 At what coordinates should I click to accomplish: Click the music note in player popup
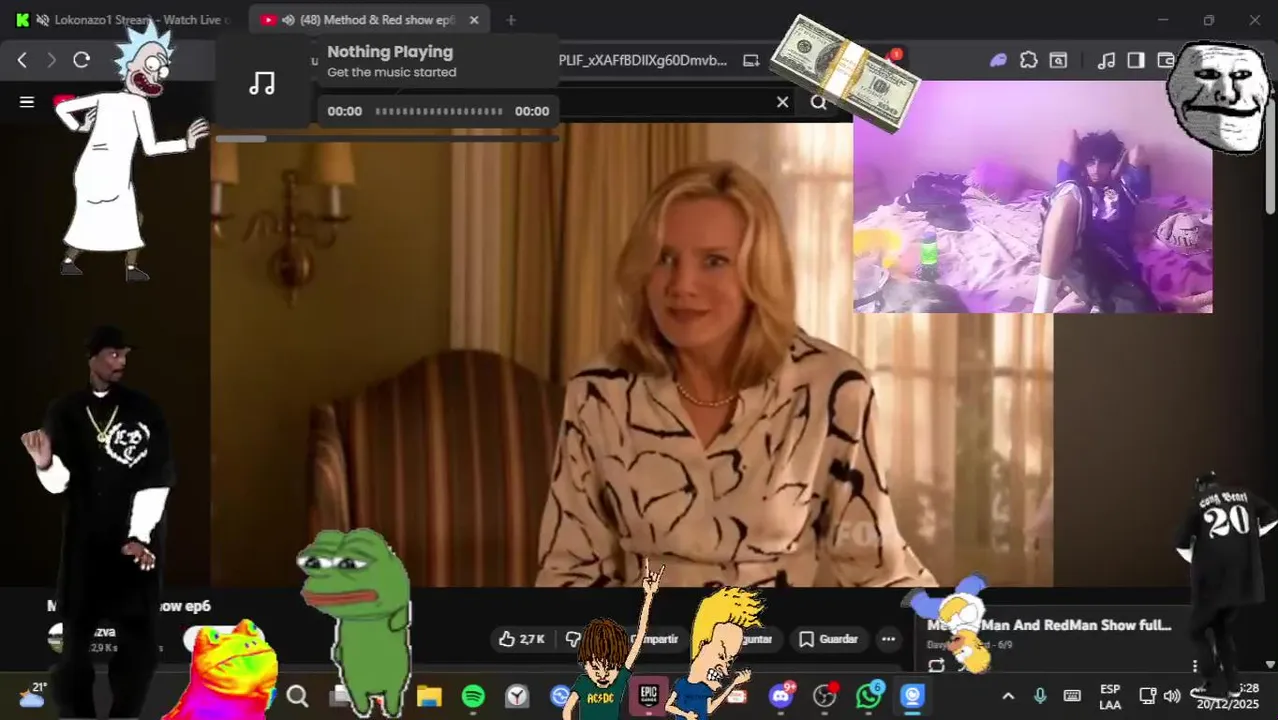point(262,83)
